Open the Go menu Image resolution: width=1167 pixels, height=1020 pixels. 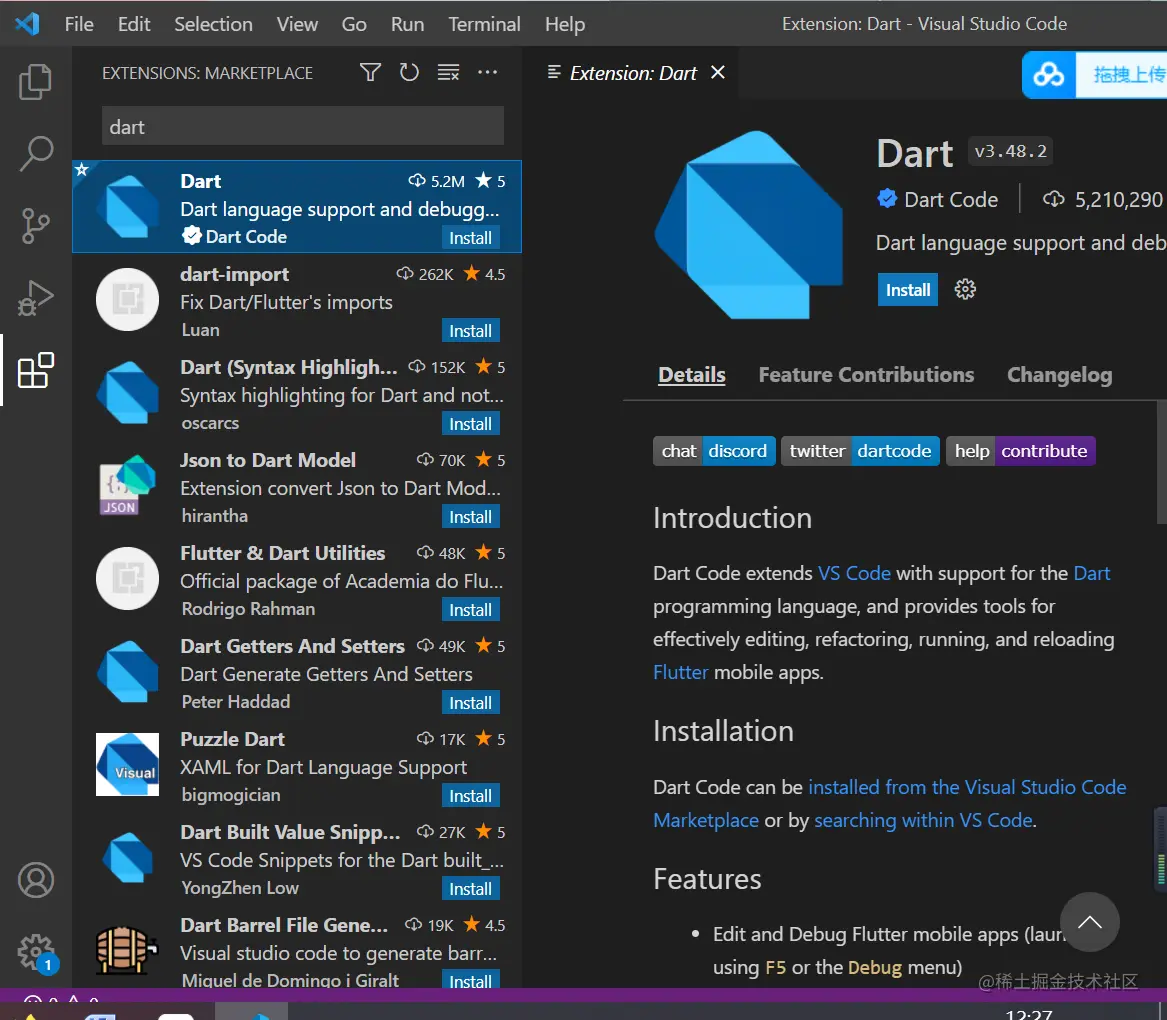pos(354,24)
